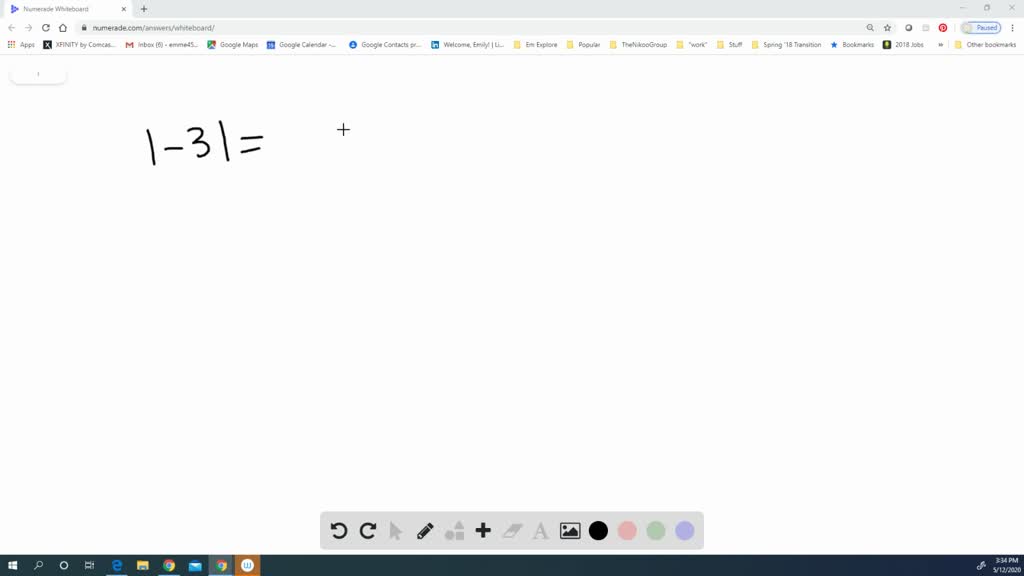Open the Google Maps bookmark
Screen dimensions: 1024x576
coord(232,45)
